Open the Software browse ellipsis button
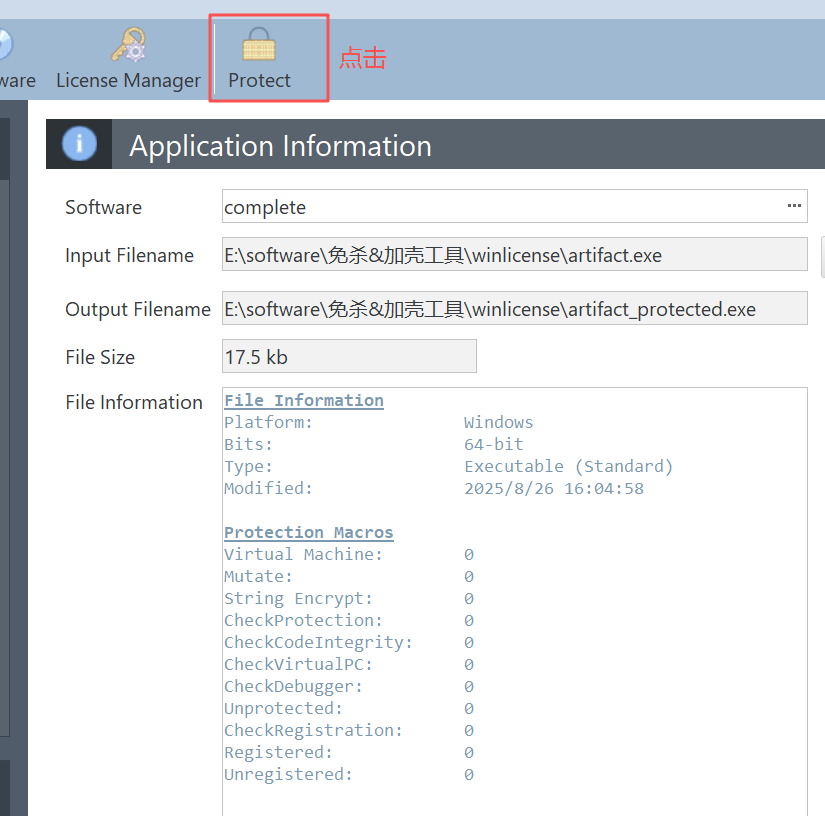Image resolution: width=825 pixels, height=816 pixels. 794,206
